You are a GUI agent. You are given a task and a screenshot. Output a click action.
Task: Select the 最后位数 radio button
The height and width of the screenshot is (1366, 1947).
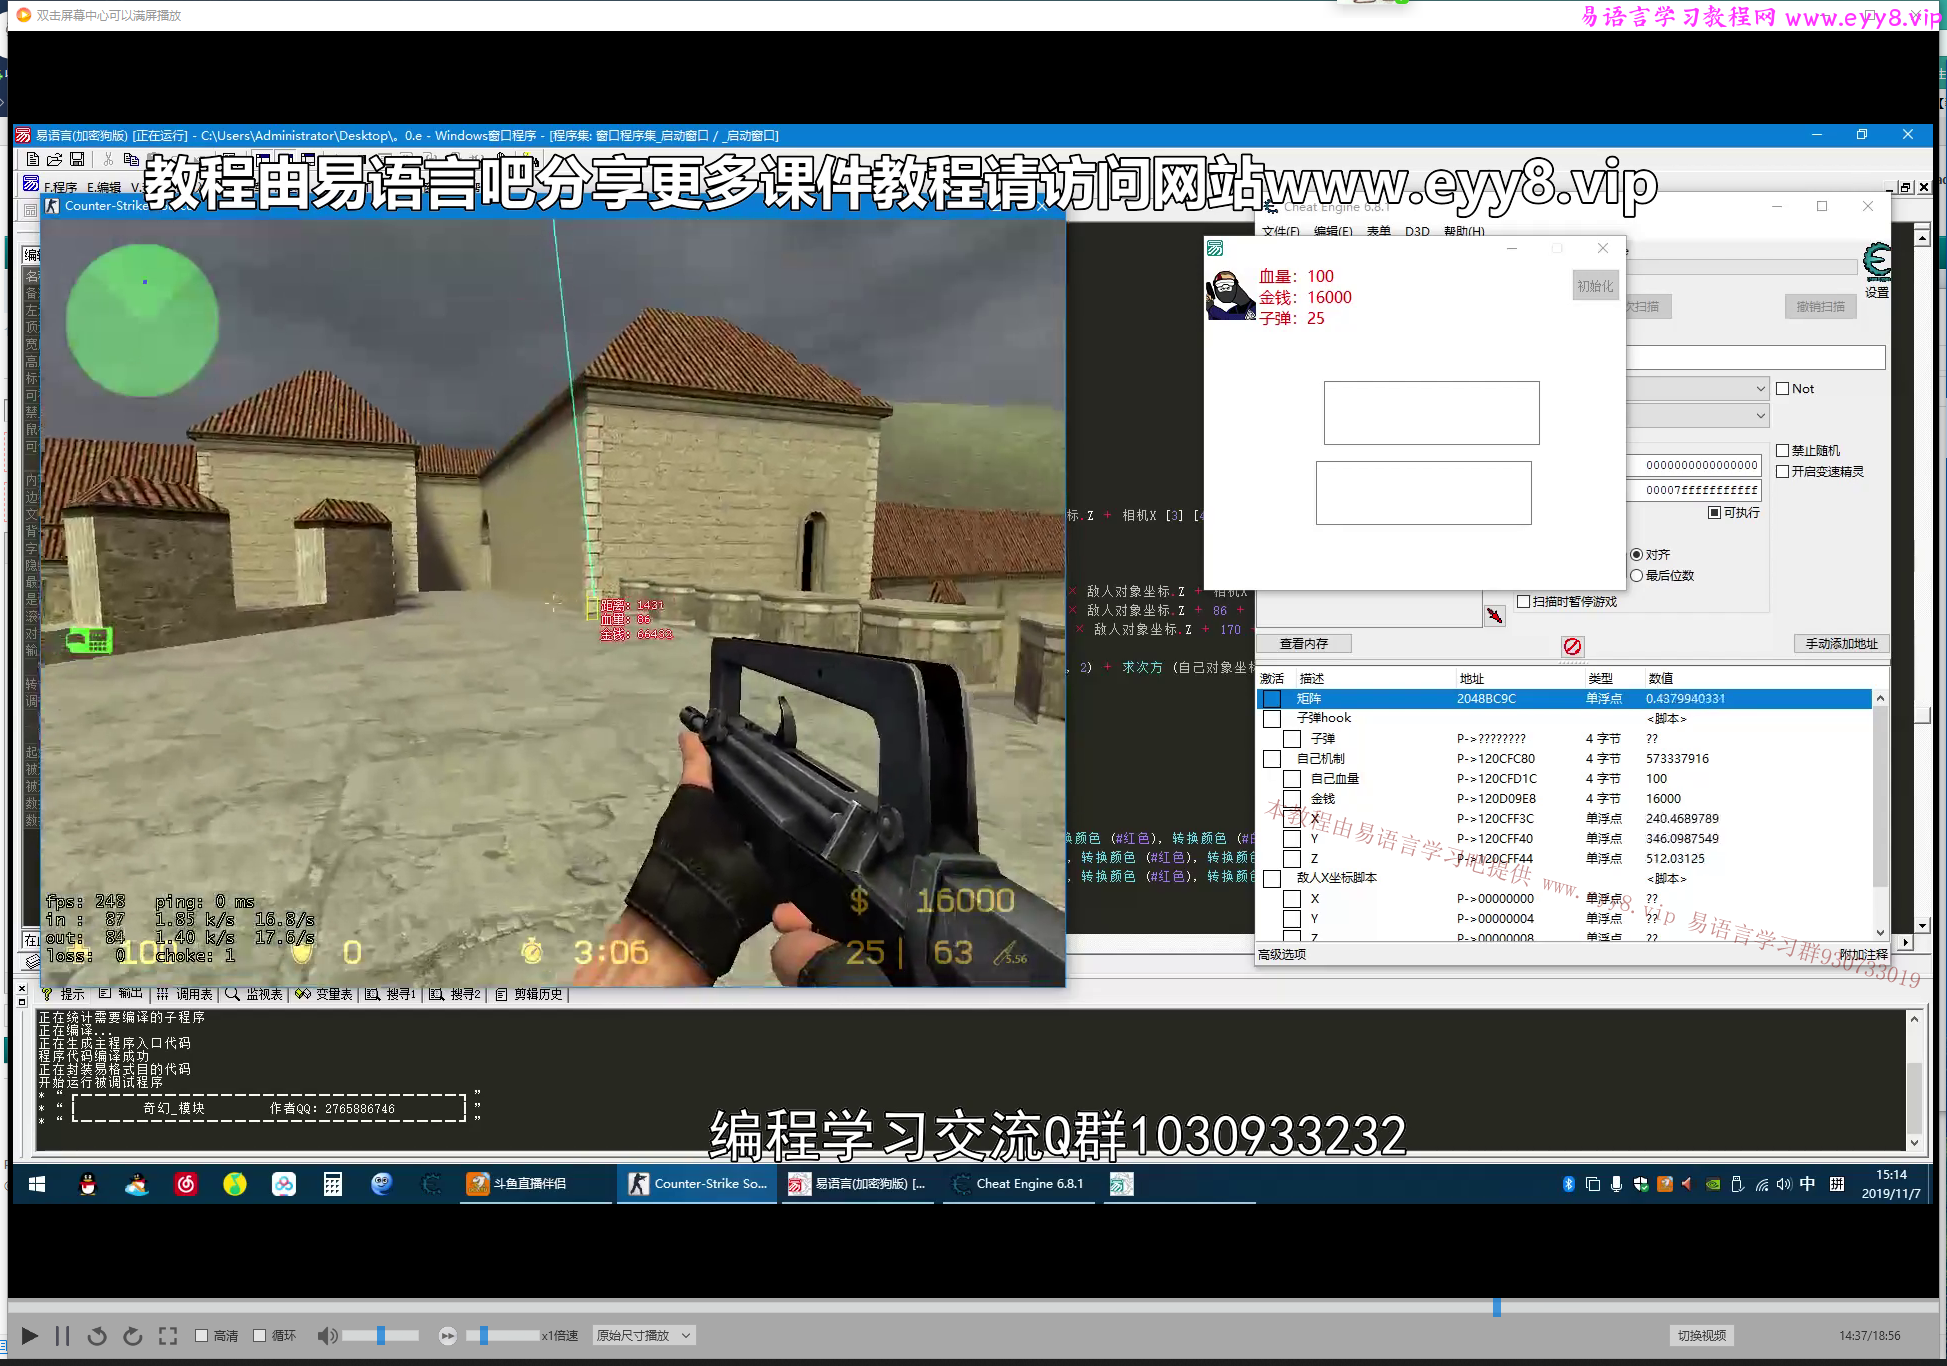coord(1636,576)
